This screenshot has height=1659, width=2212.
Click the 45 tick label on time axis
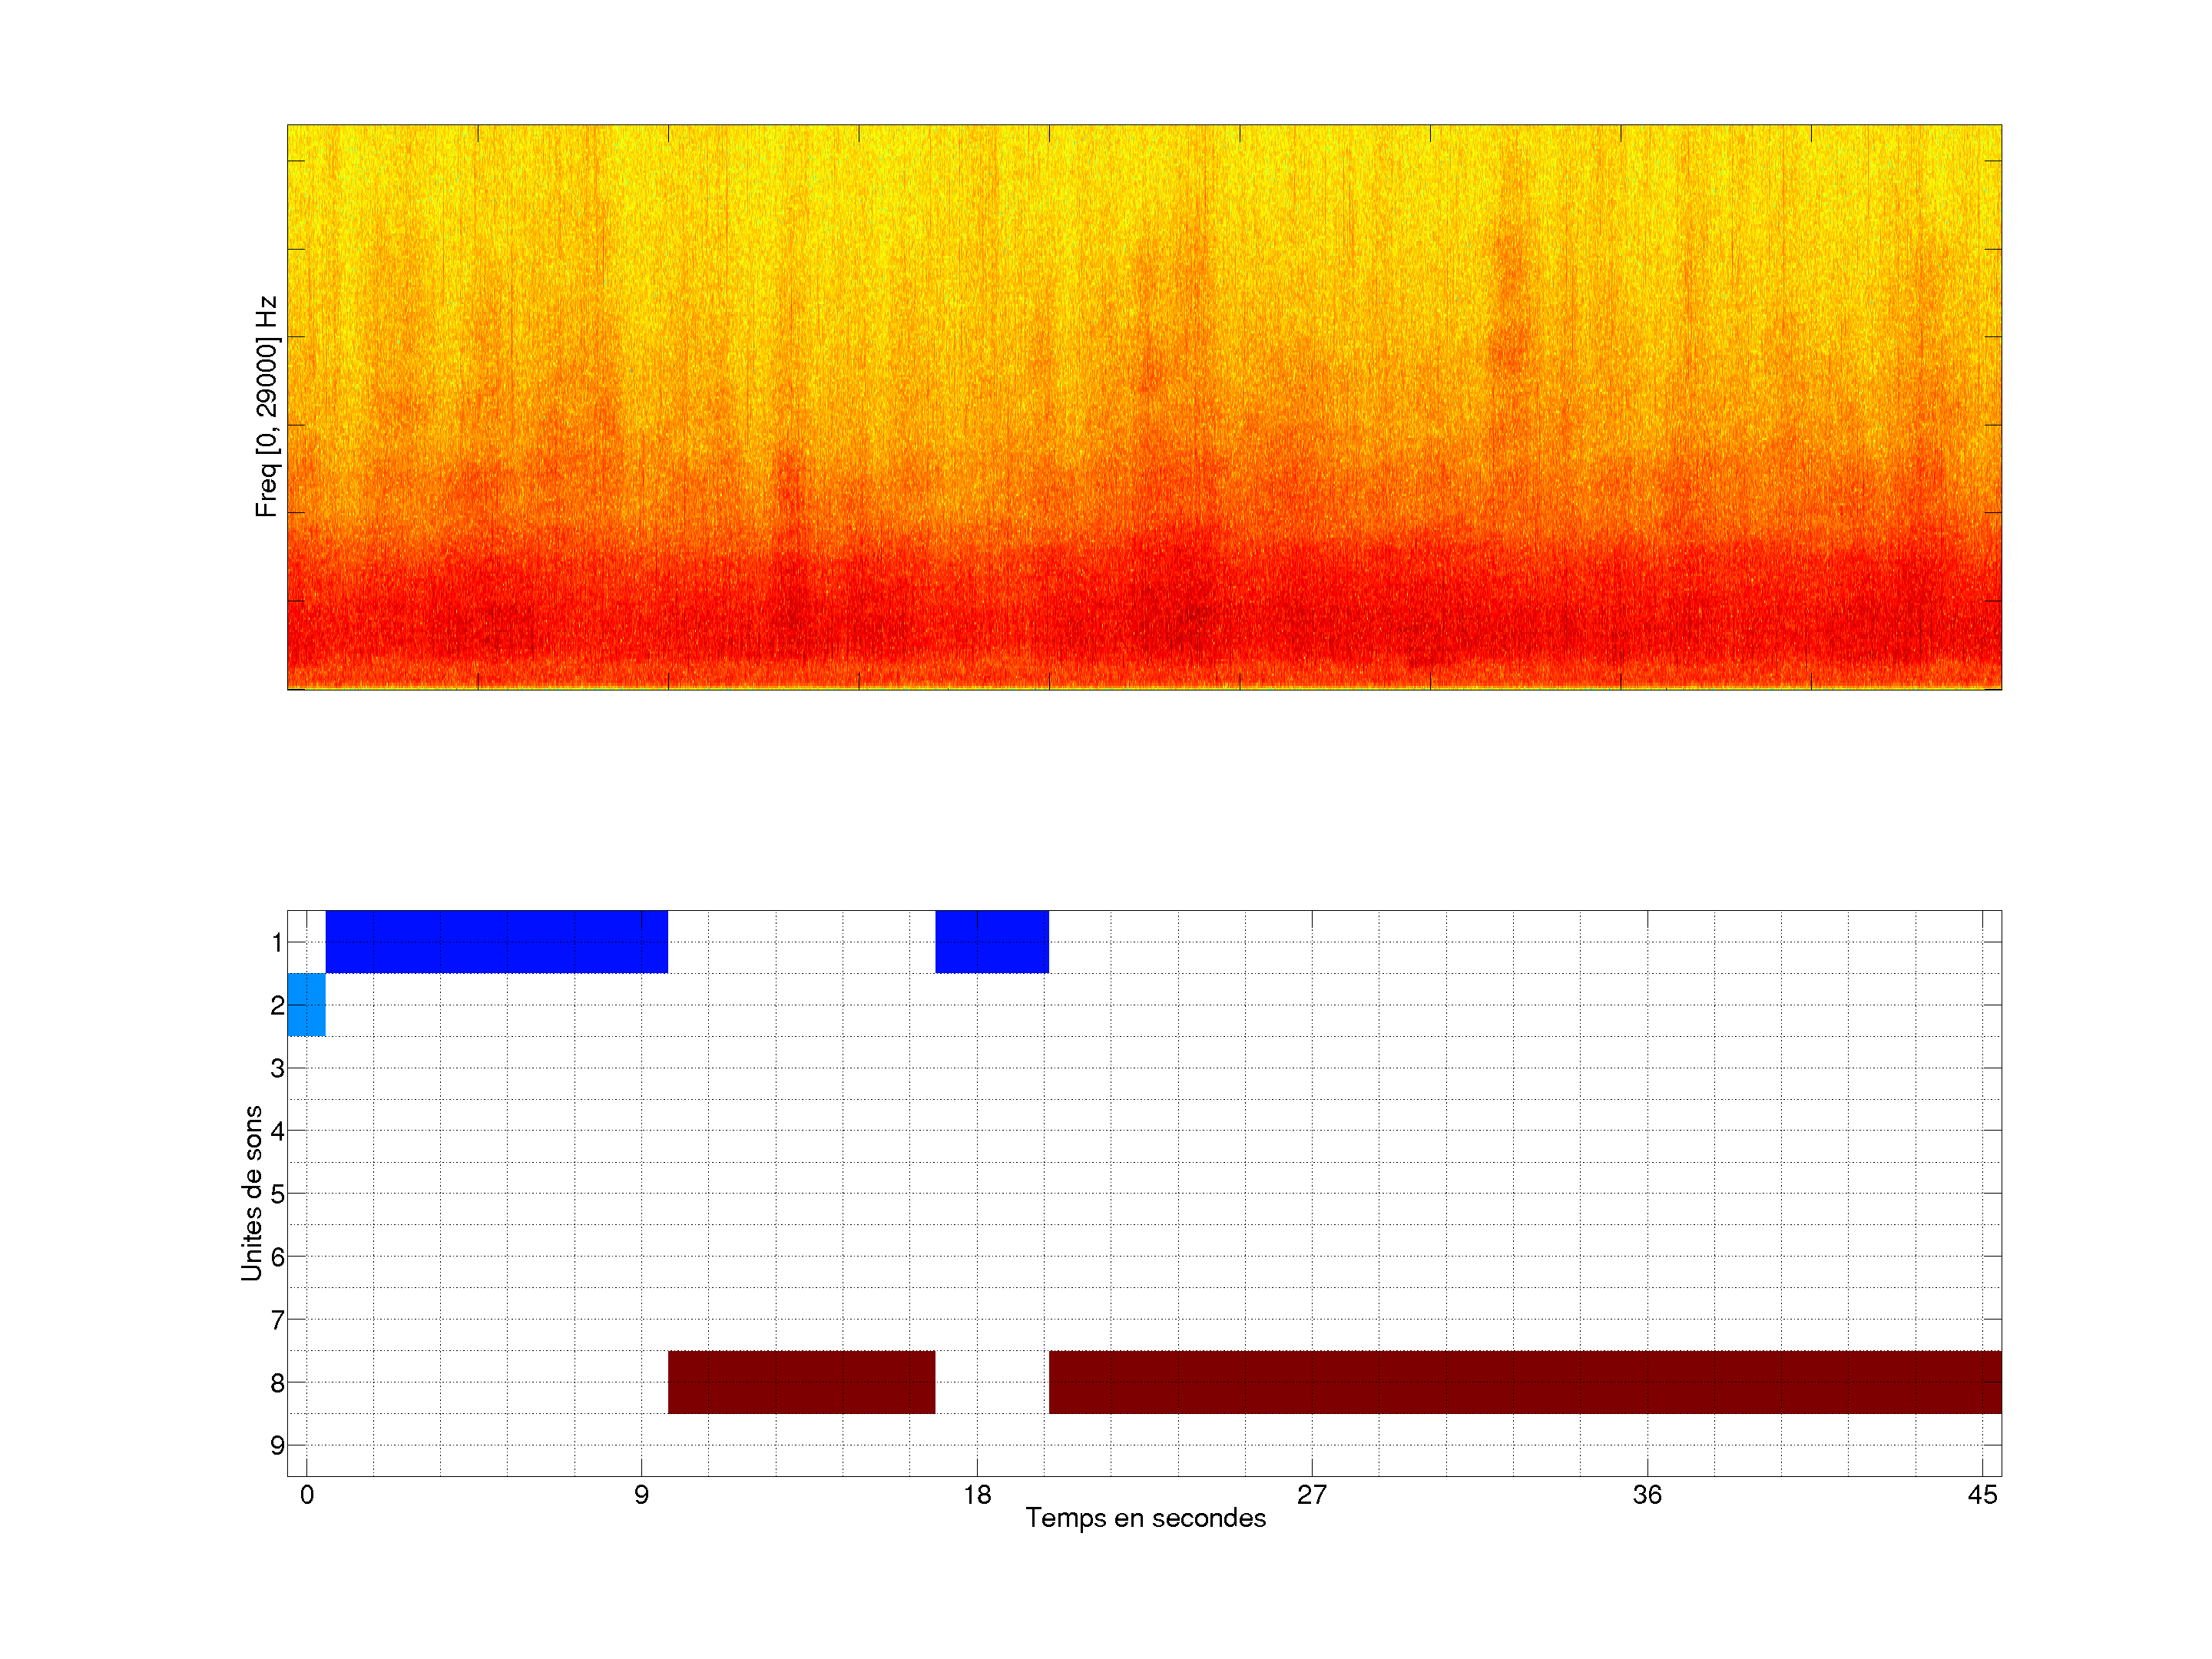coord(1982,1495)
